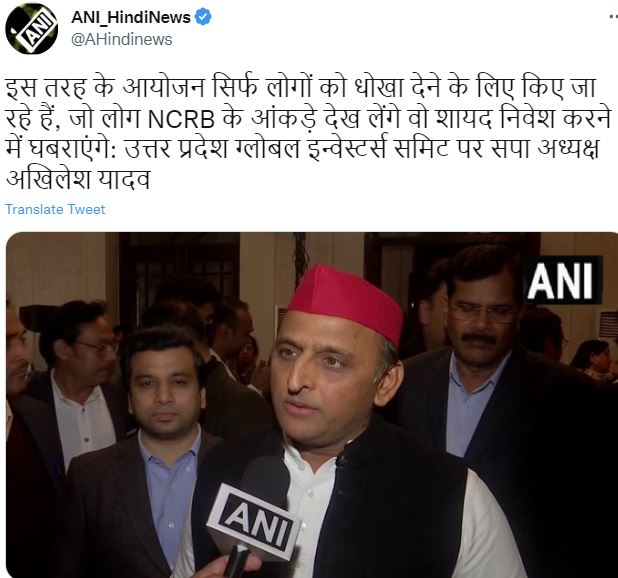The width and height of the screenshot is (618, 578).
Task: Open the tweet's more options ellipsis
Action: [613, 17]
